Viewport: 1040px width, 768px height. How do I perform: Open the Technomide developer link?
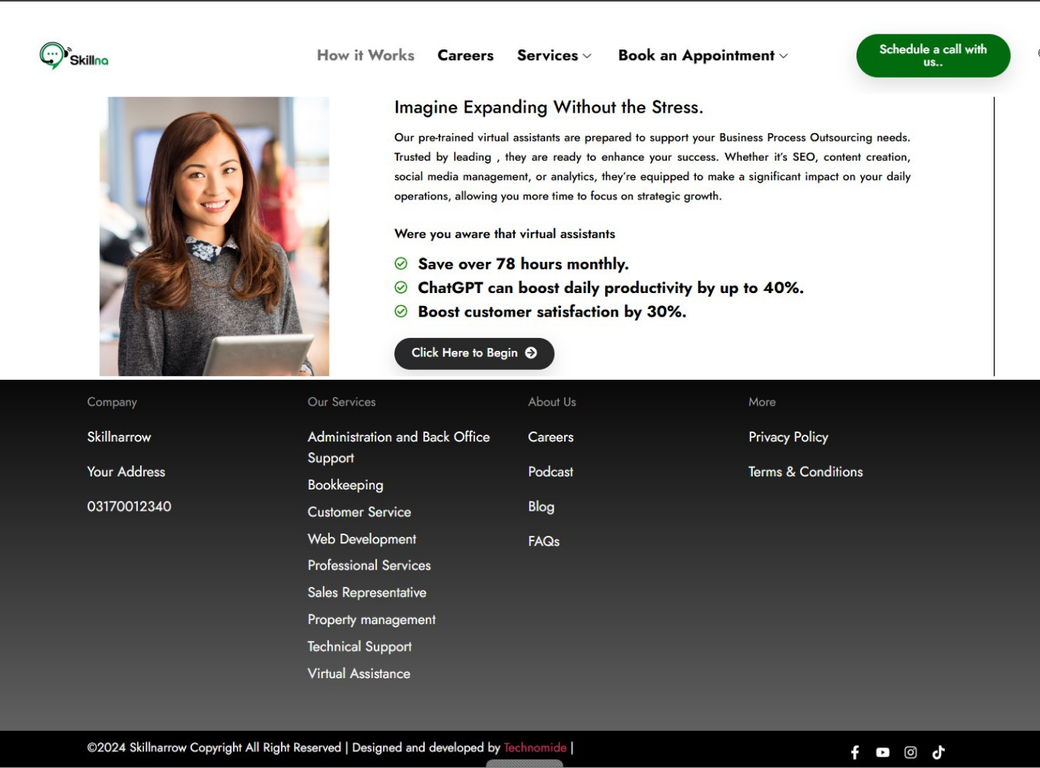point(535,747)
